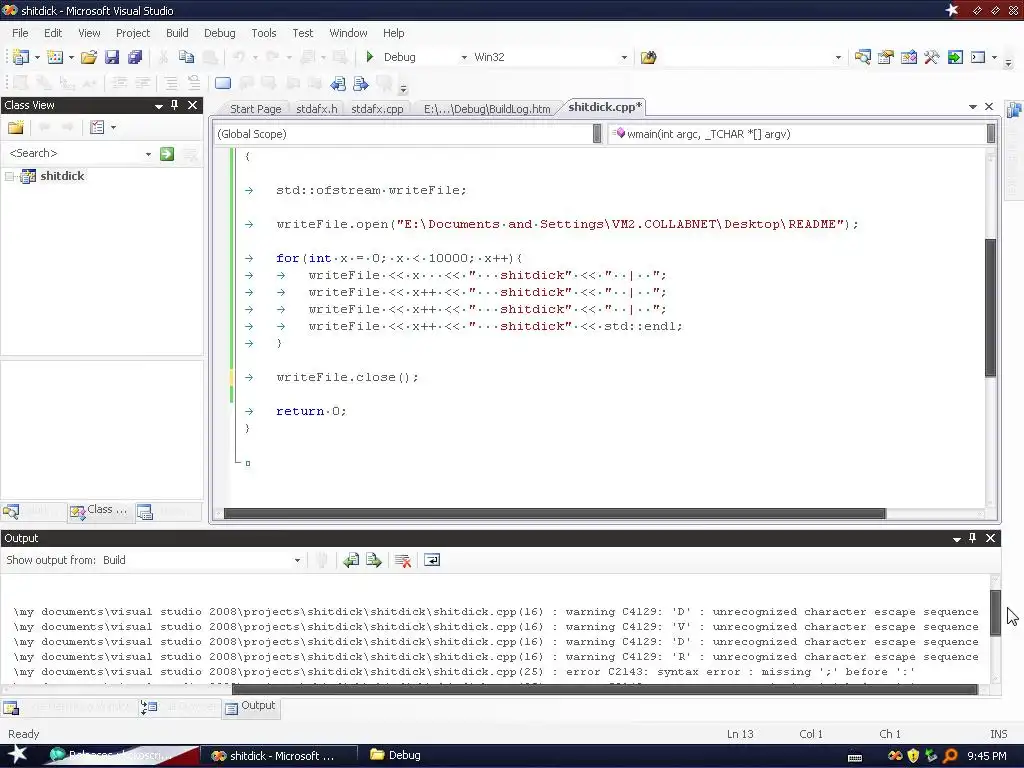Open the Add New Item dropdown arrow

pos(71,57)
